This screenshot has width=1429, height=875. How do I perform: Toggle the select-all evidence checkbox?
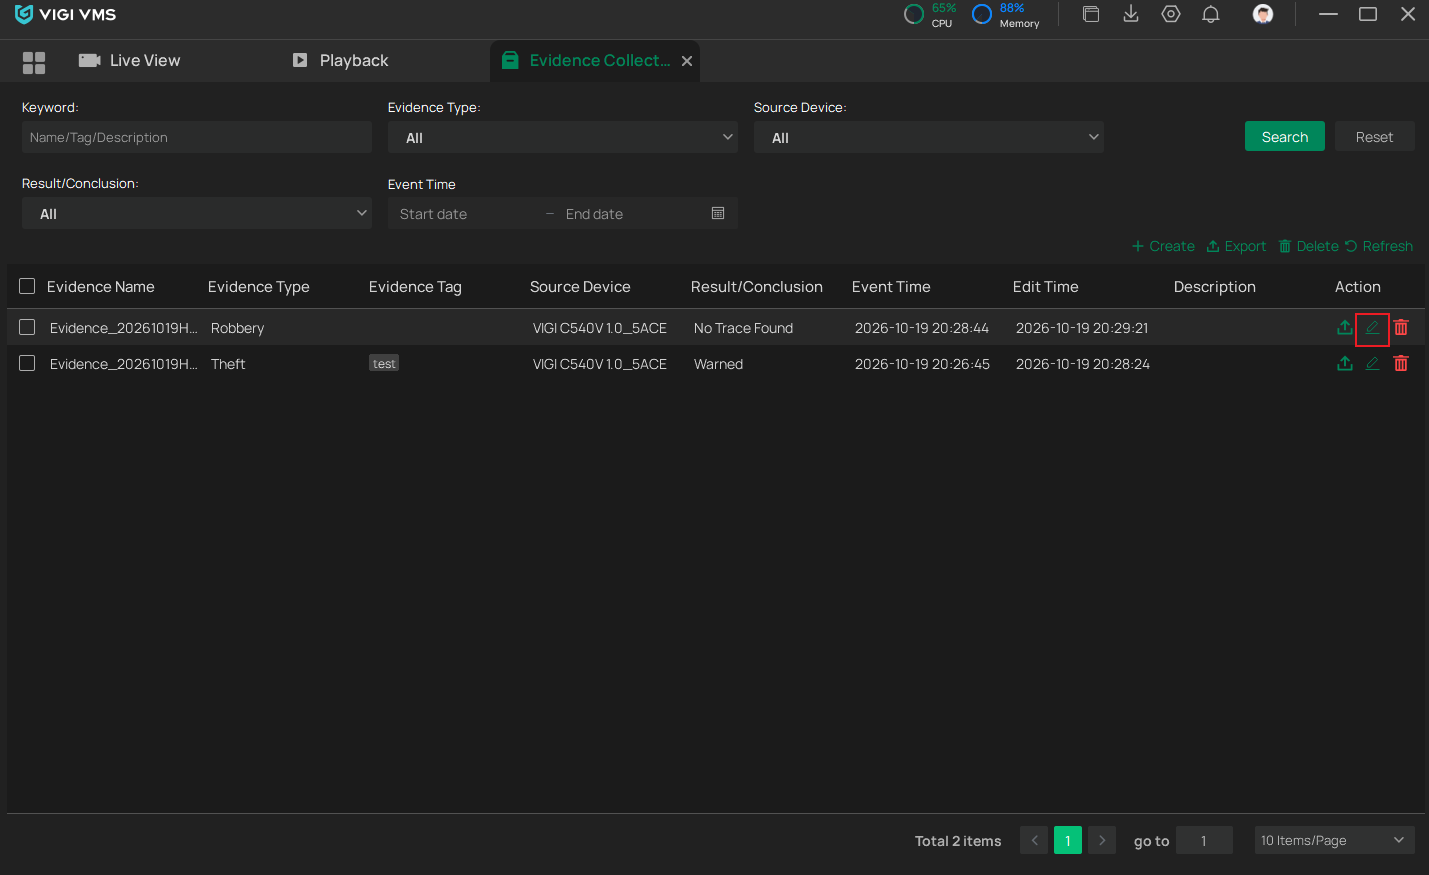(x=27, y=286)
